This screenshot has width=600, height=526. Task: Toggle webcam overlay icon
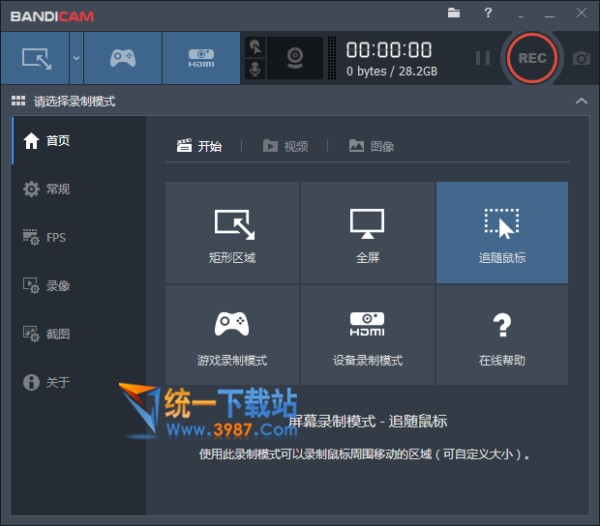pyautogui.click(x=295, y=58)
